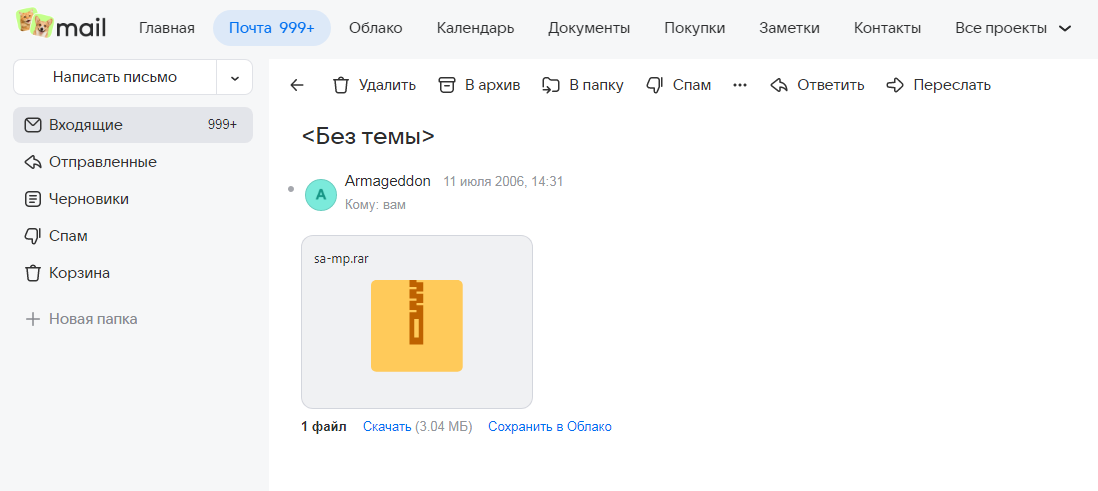Click the back arrow icon
This screenshot has height=491, width=1098.
[297, 85]
